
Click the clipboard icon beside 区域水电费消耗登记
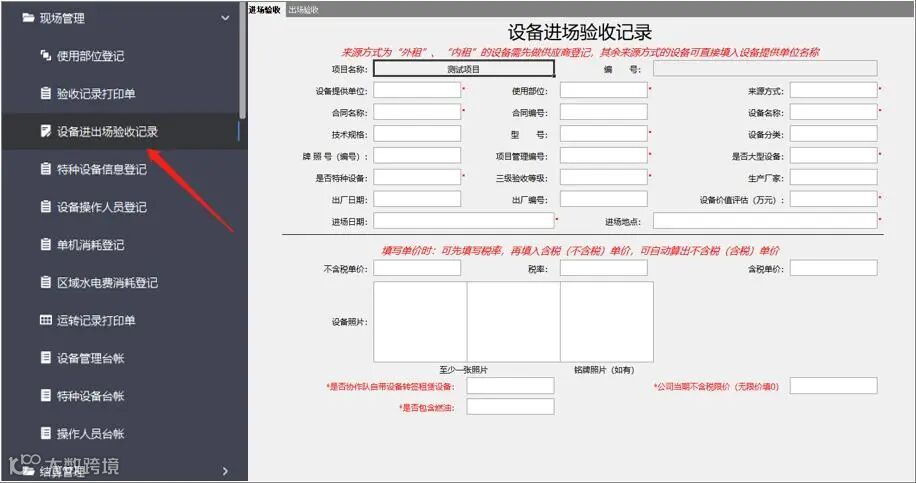tap(46, 283)
